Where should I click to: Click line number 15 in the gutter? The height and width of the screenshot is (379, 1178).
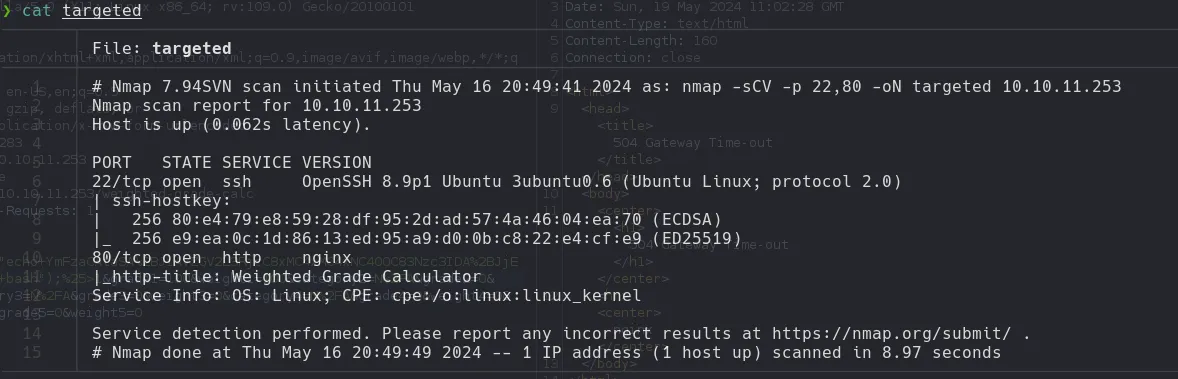coord(32,353)
